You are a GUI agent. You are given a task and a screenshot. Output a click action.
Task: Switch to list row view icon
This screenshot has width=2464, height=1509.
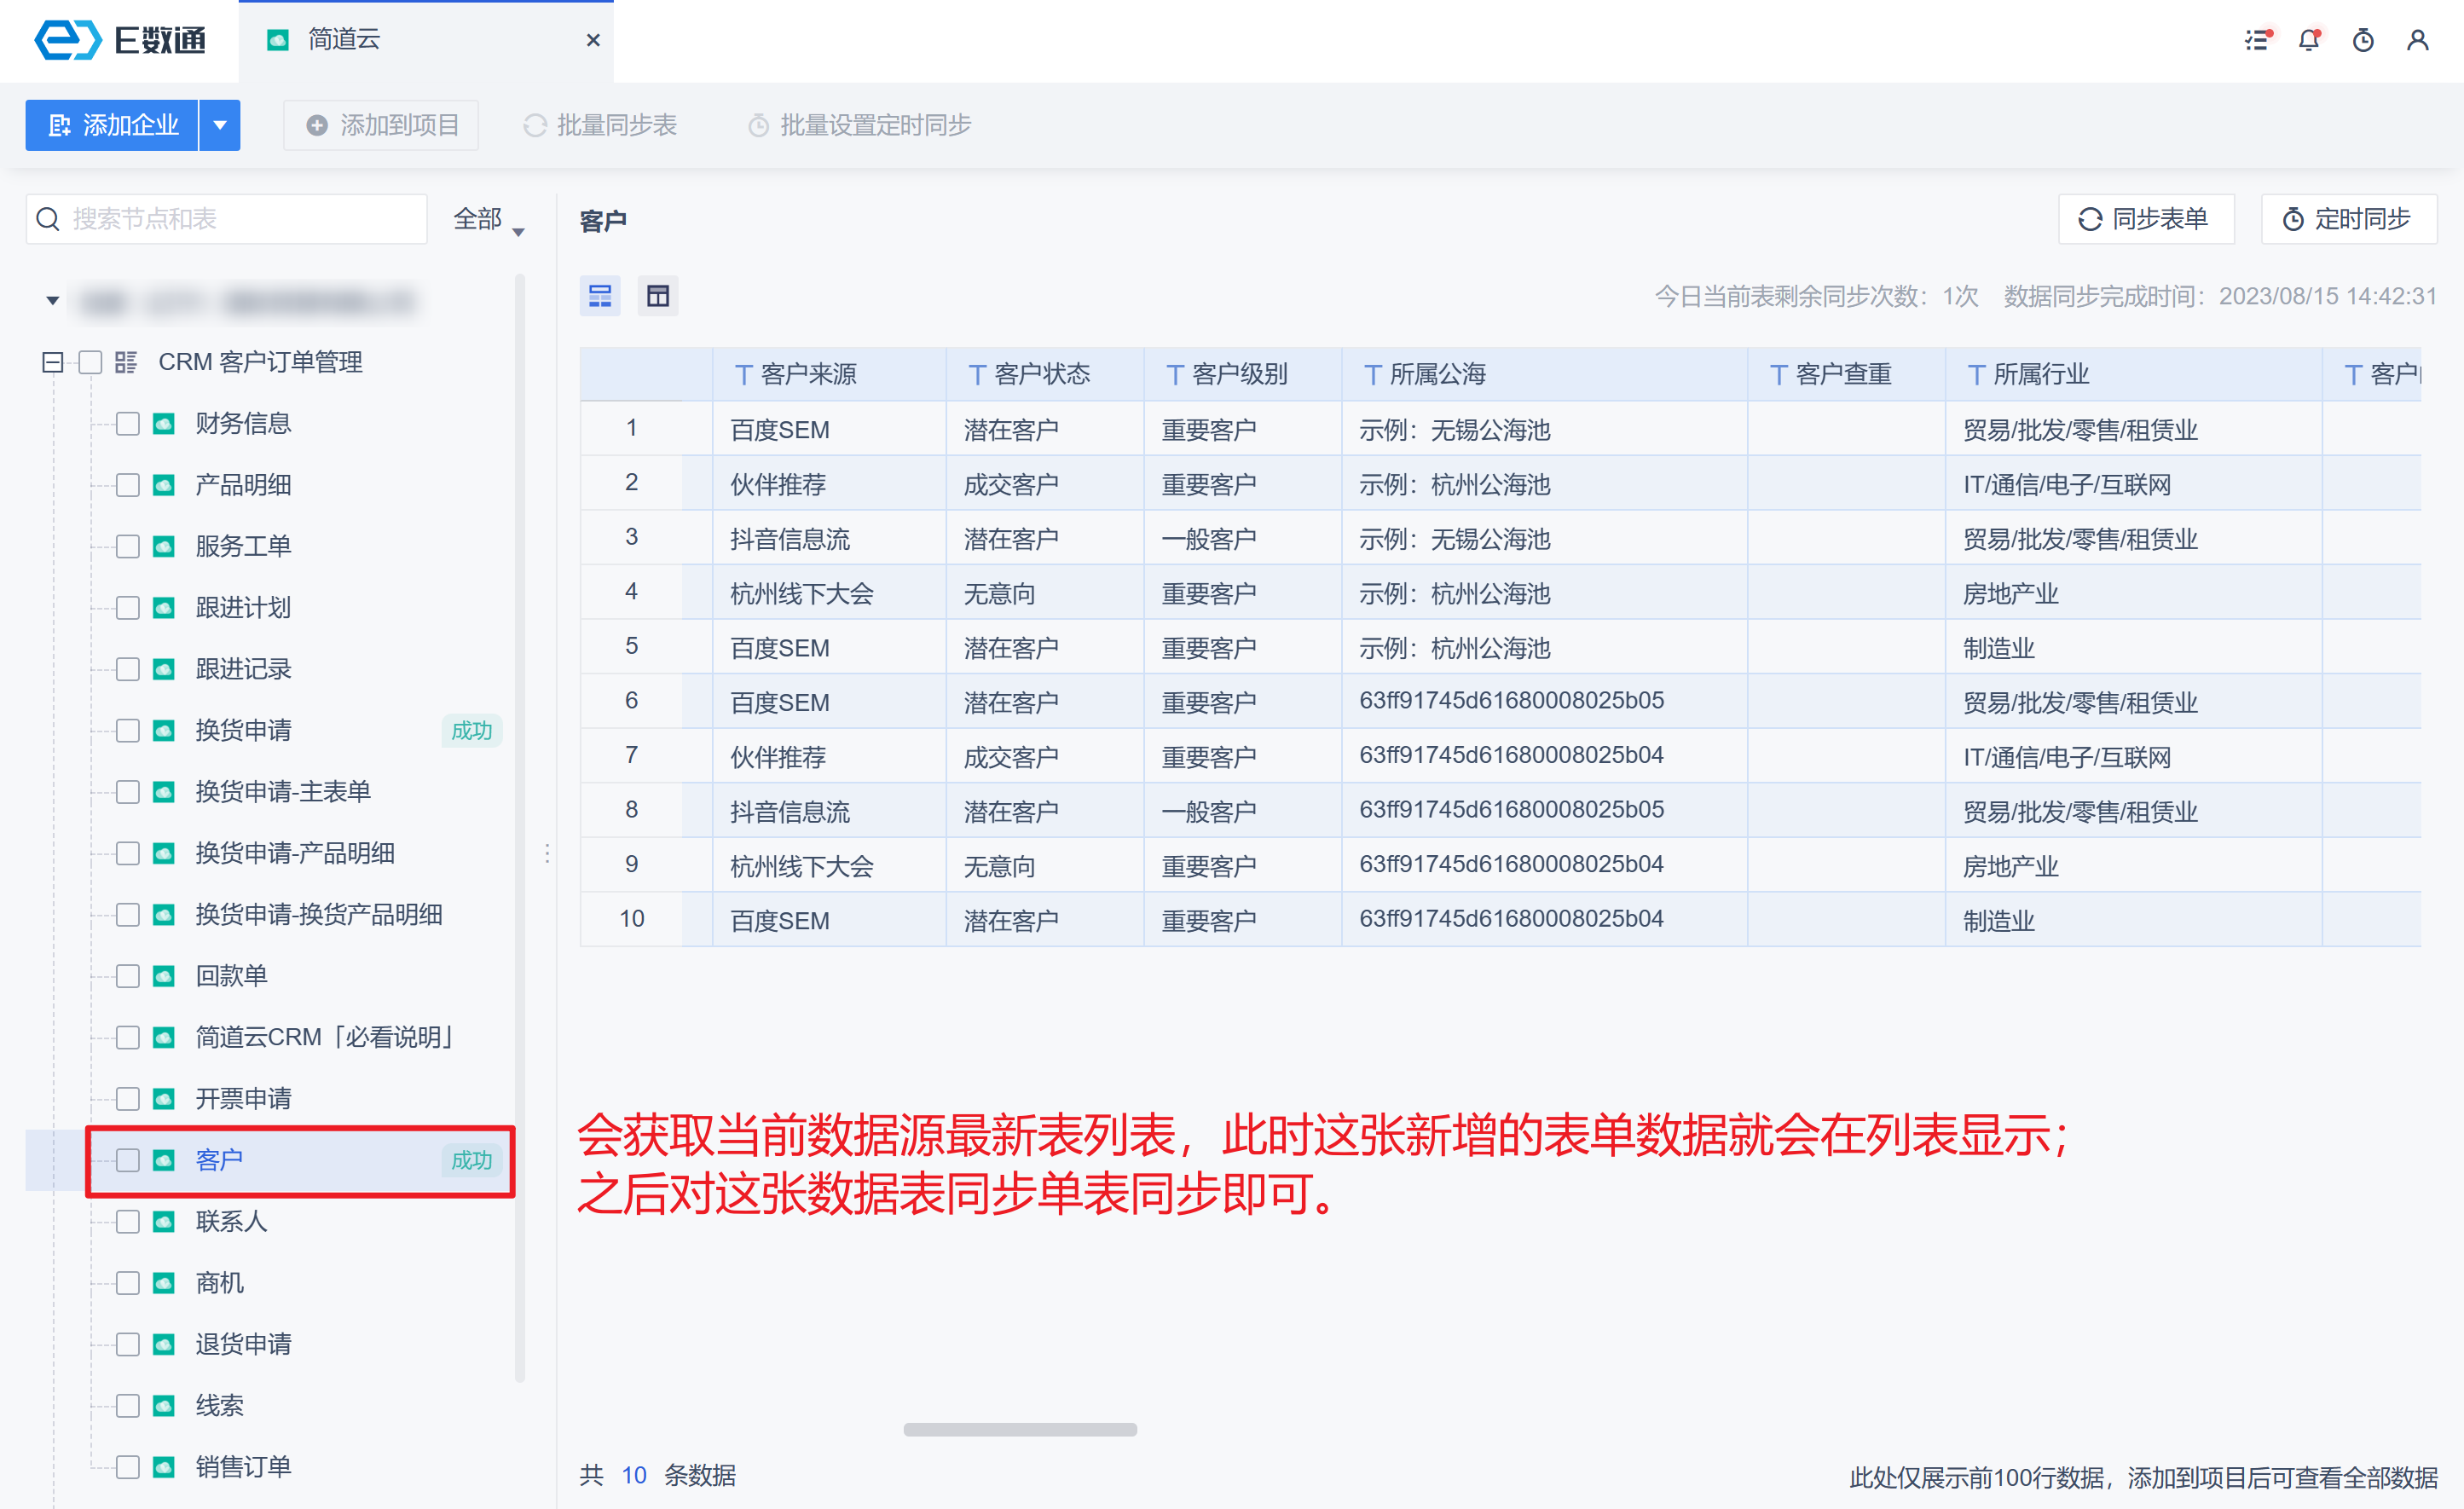pyautogui.click(x=600, y=296)
